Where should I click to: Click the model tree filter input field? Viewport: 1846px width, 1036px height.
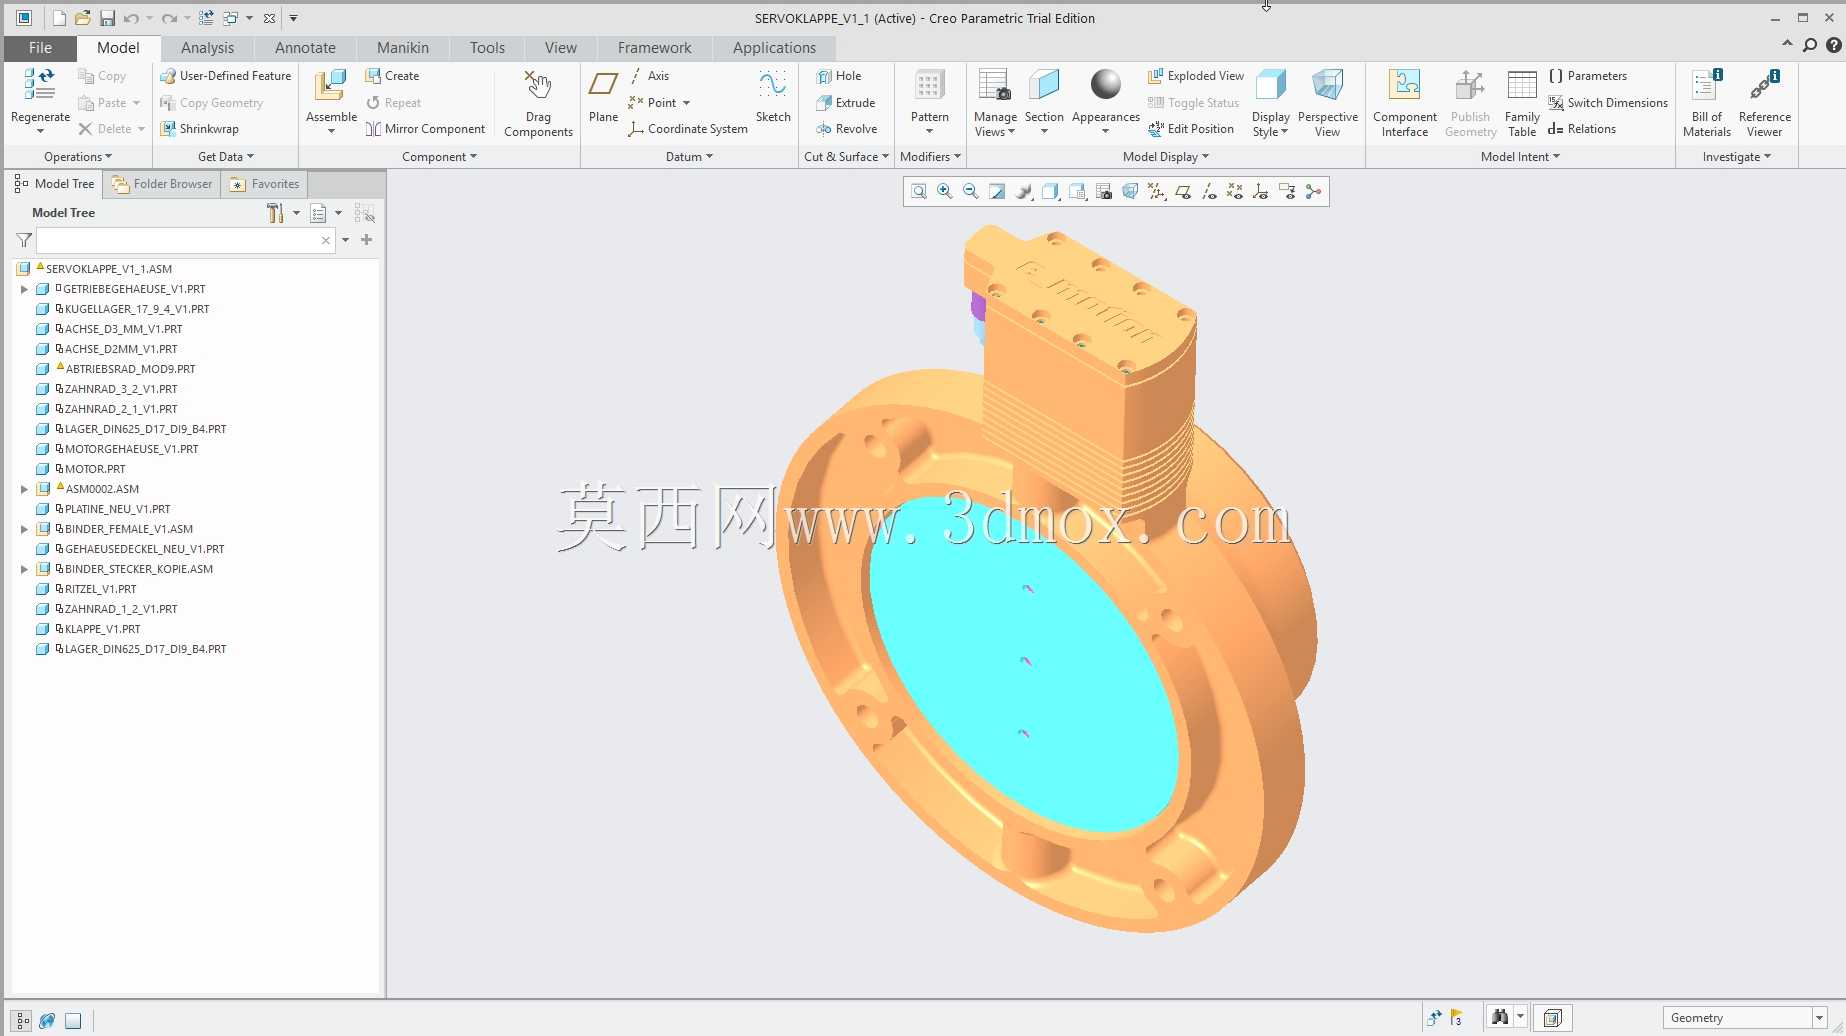pos(177,240)
